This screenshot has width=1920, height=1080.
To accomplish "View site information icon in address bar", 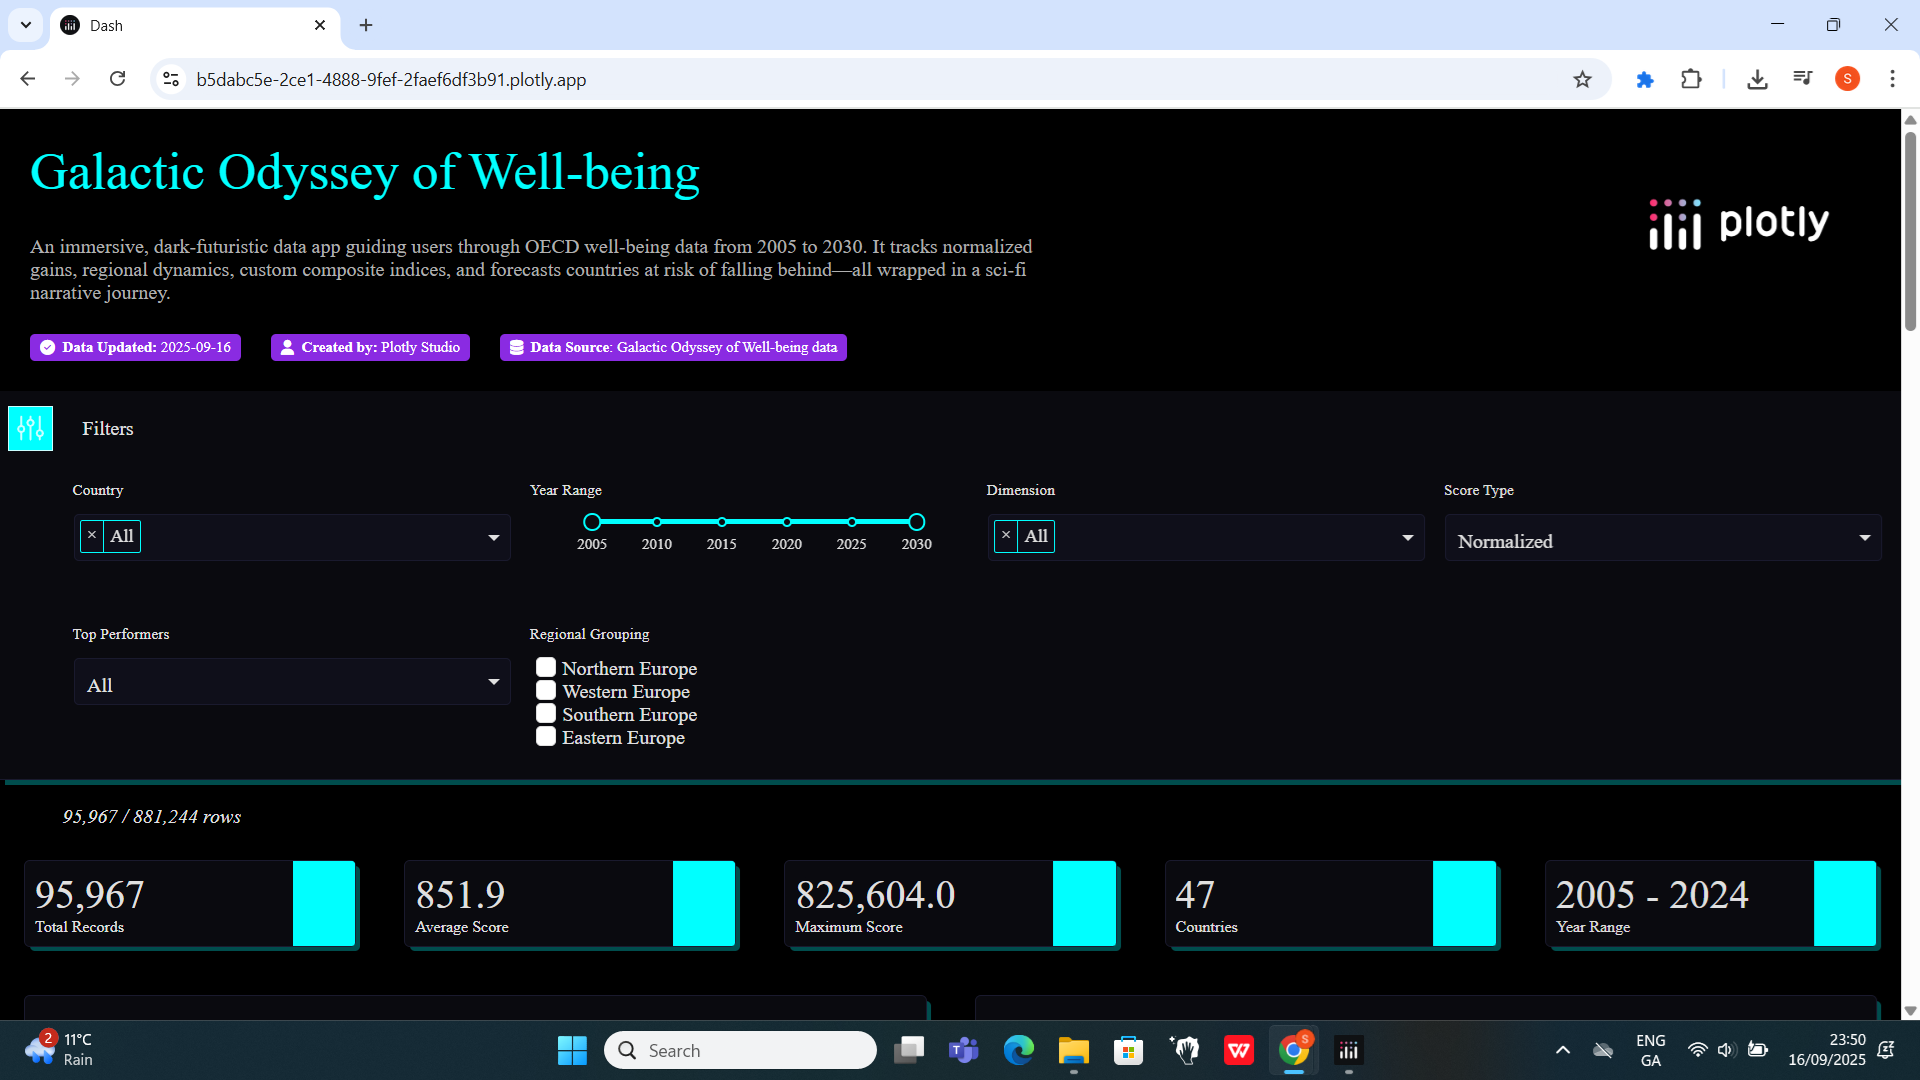I will (171, 79).
